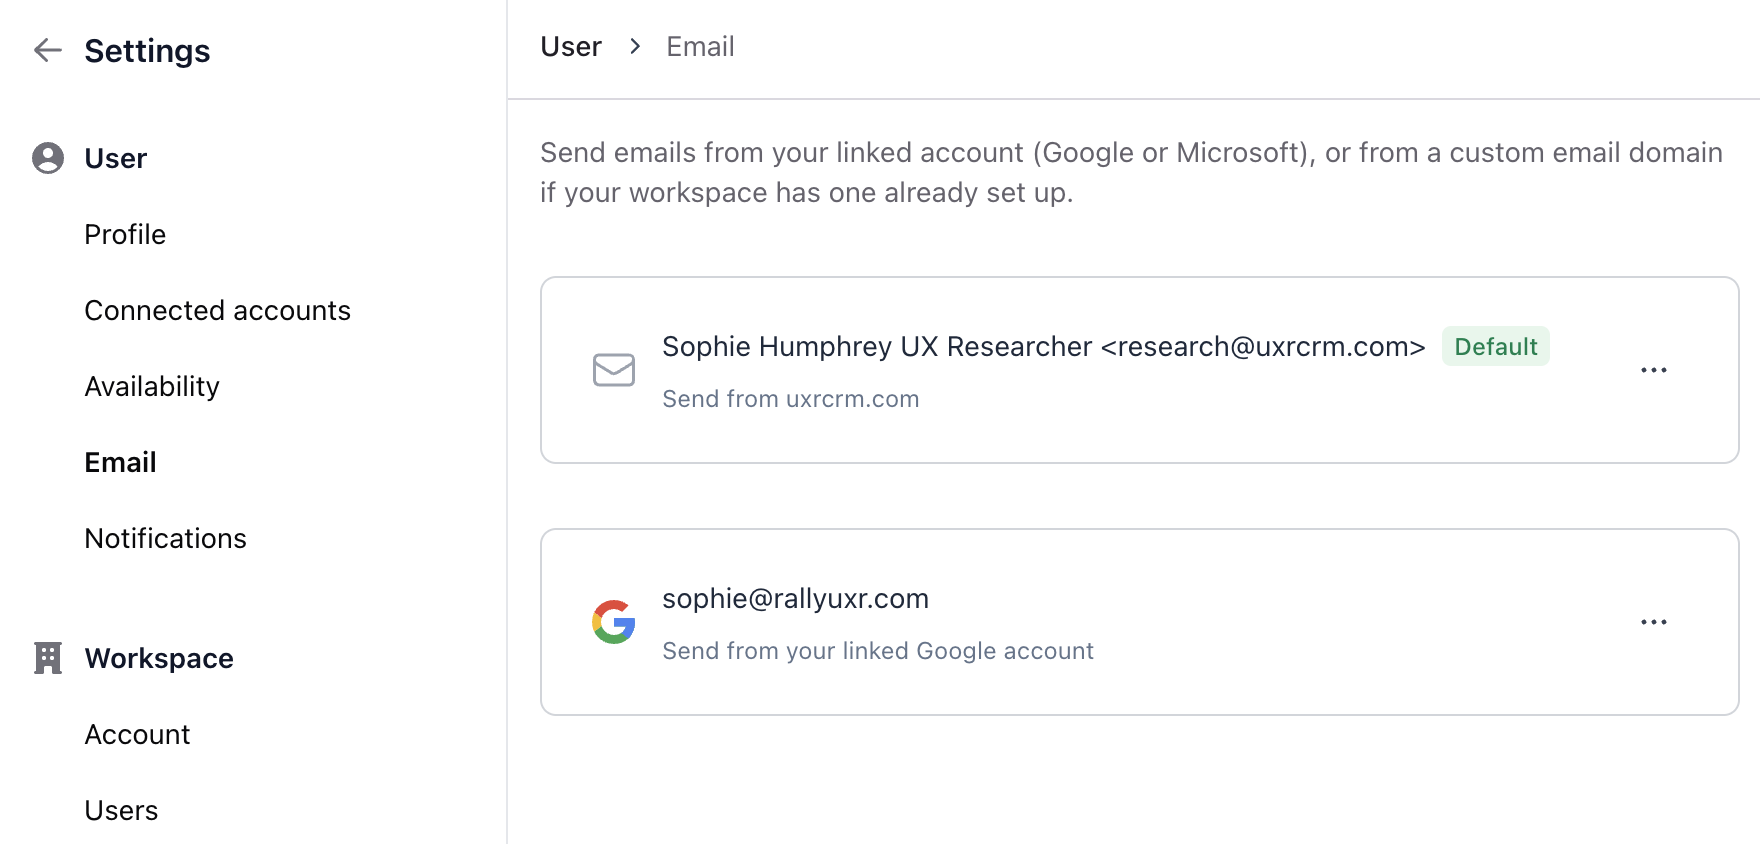Go to Connected accounts settings
This screenshot has height=844, width=1760.
tap(217, 310)
